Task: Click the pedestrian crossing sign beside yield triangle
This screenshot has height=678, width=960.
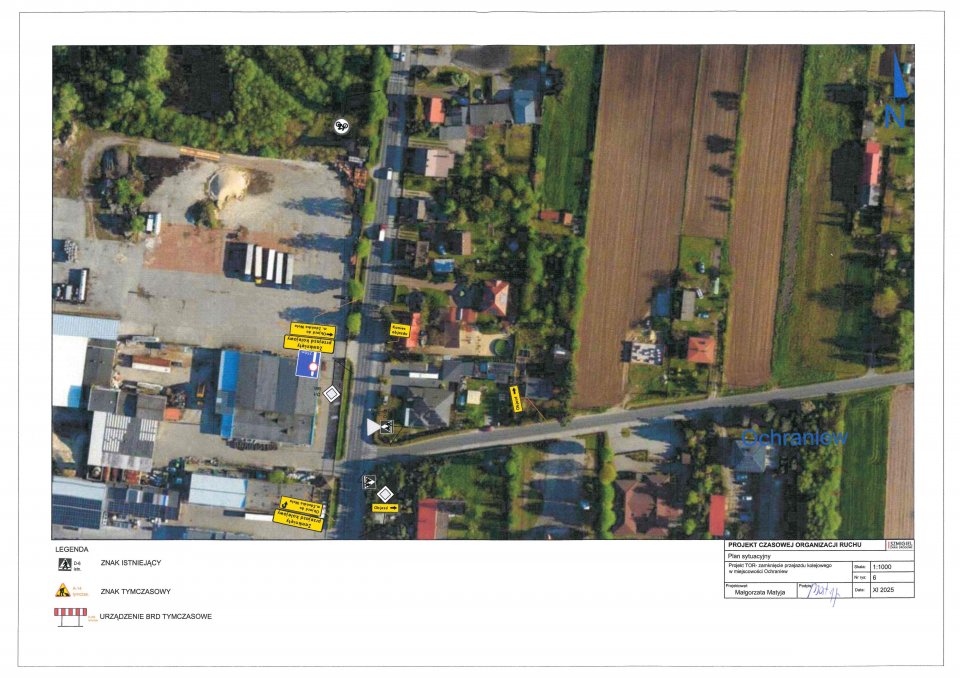Action: (387, 428)
